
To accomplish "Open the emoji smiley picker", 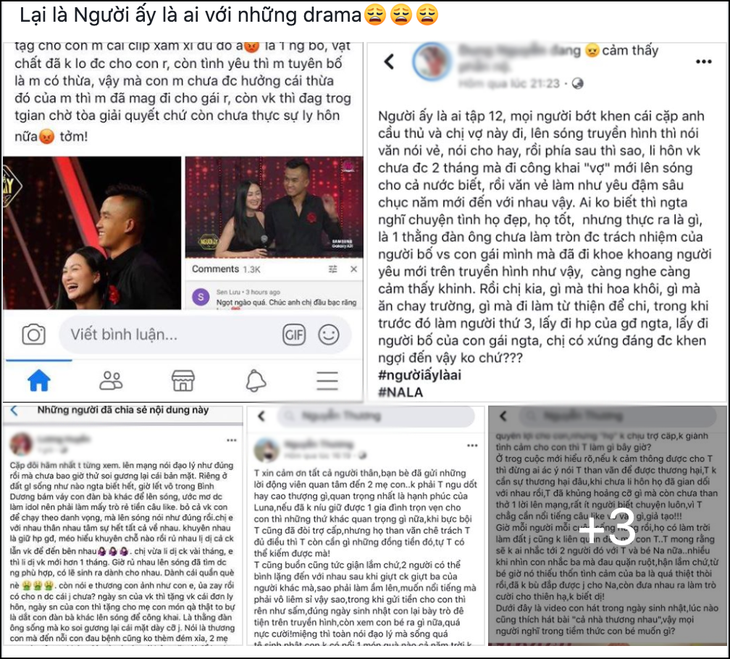I will (x=329, y=334).
